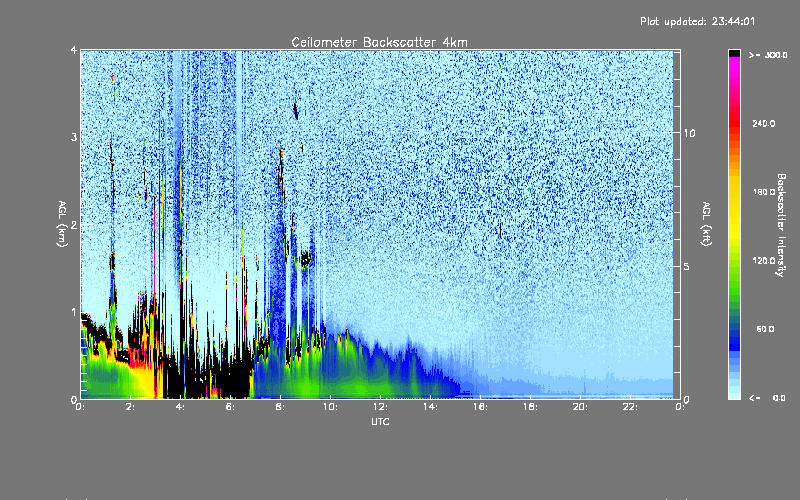Click the "<= 0.0" colorbar label
Viewport: 800px width, 500px height.
[768, 398]
